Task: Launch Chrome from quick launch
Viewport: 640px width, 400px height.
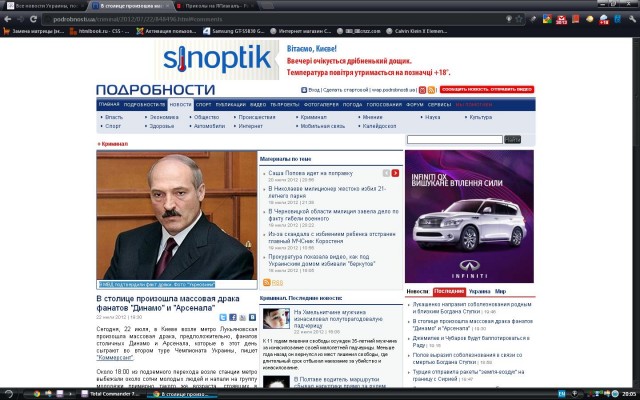Action: (x=37, y=394)
